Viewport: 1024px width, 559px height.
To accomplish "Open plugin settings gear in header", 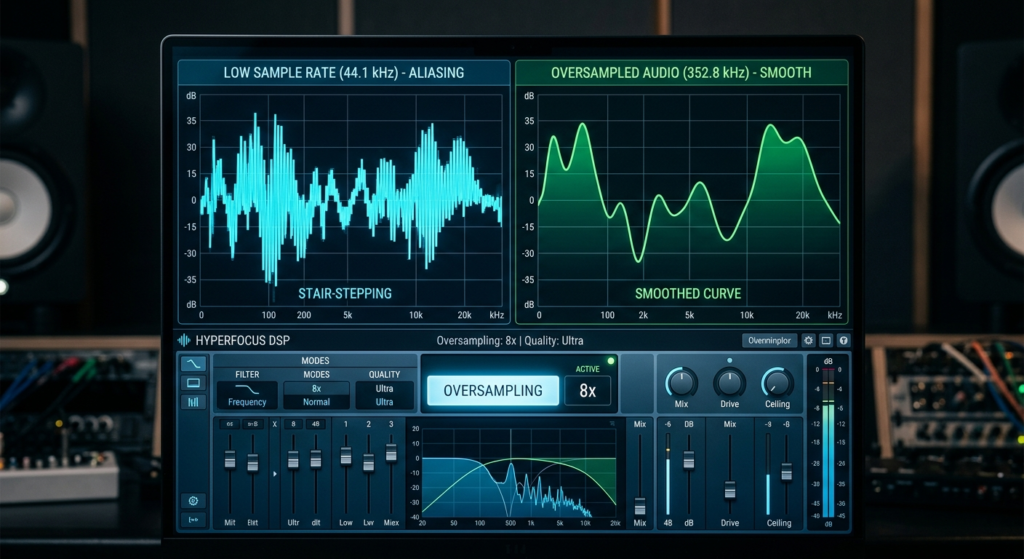I will [x=808, y=340].
